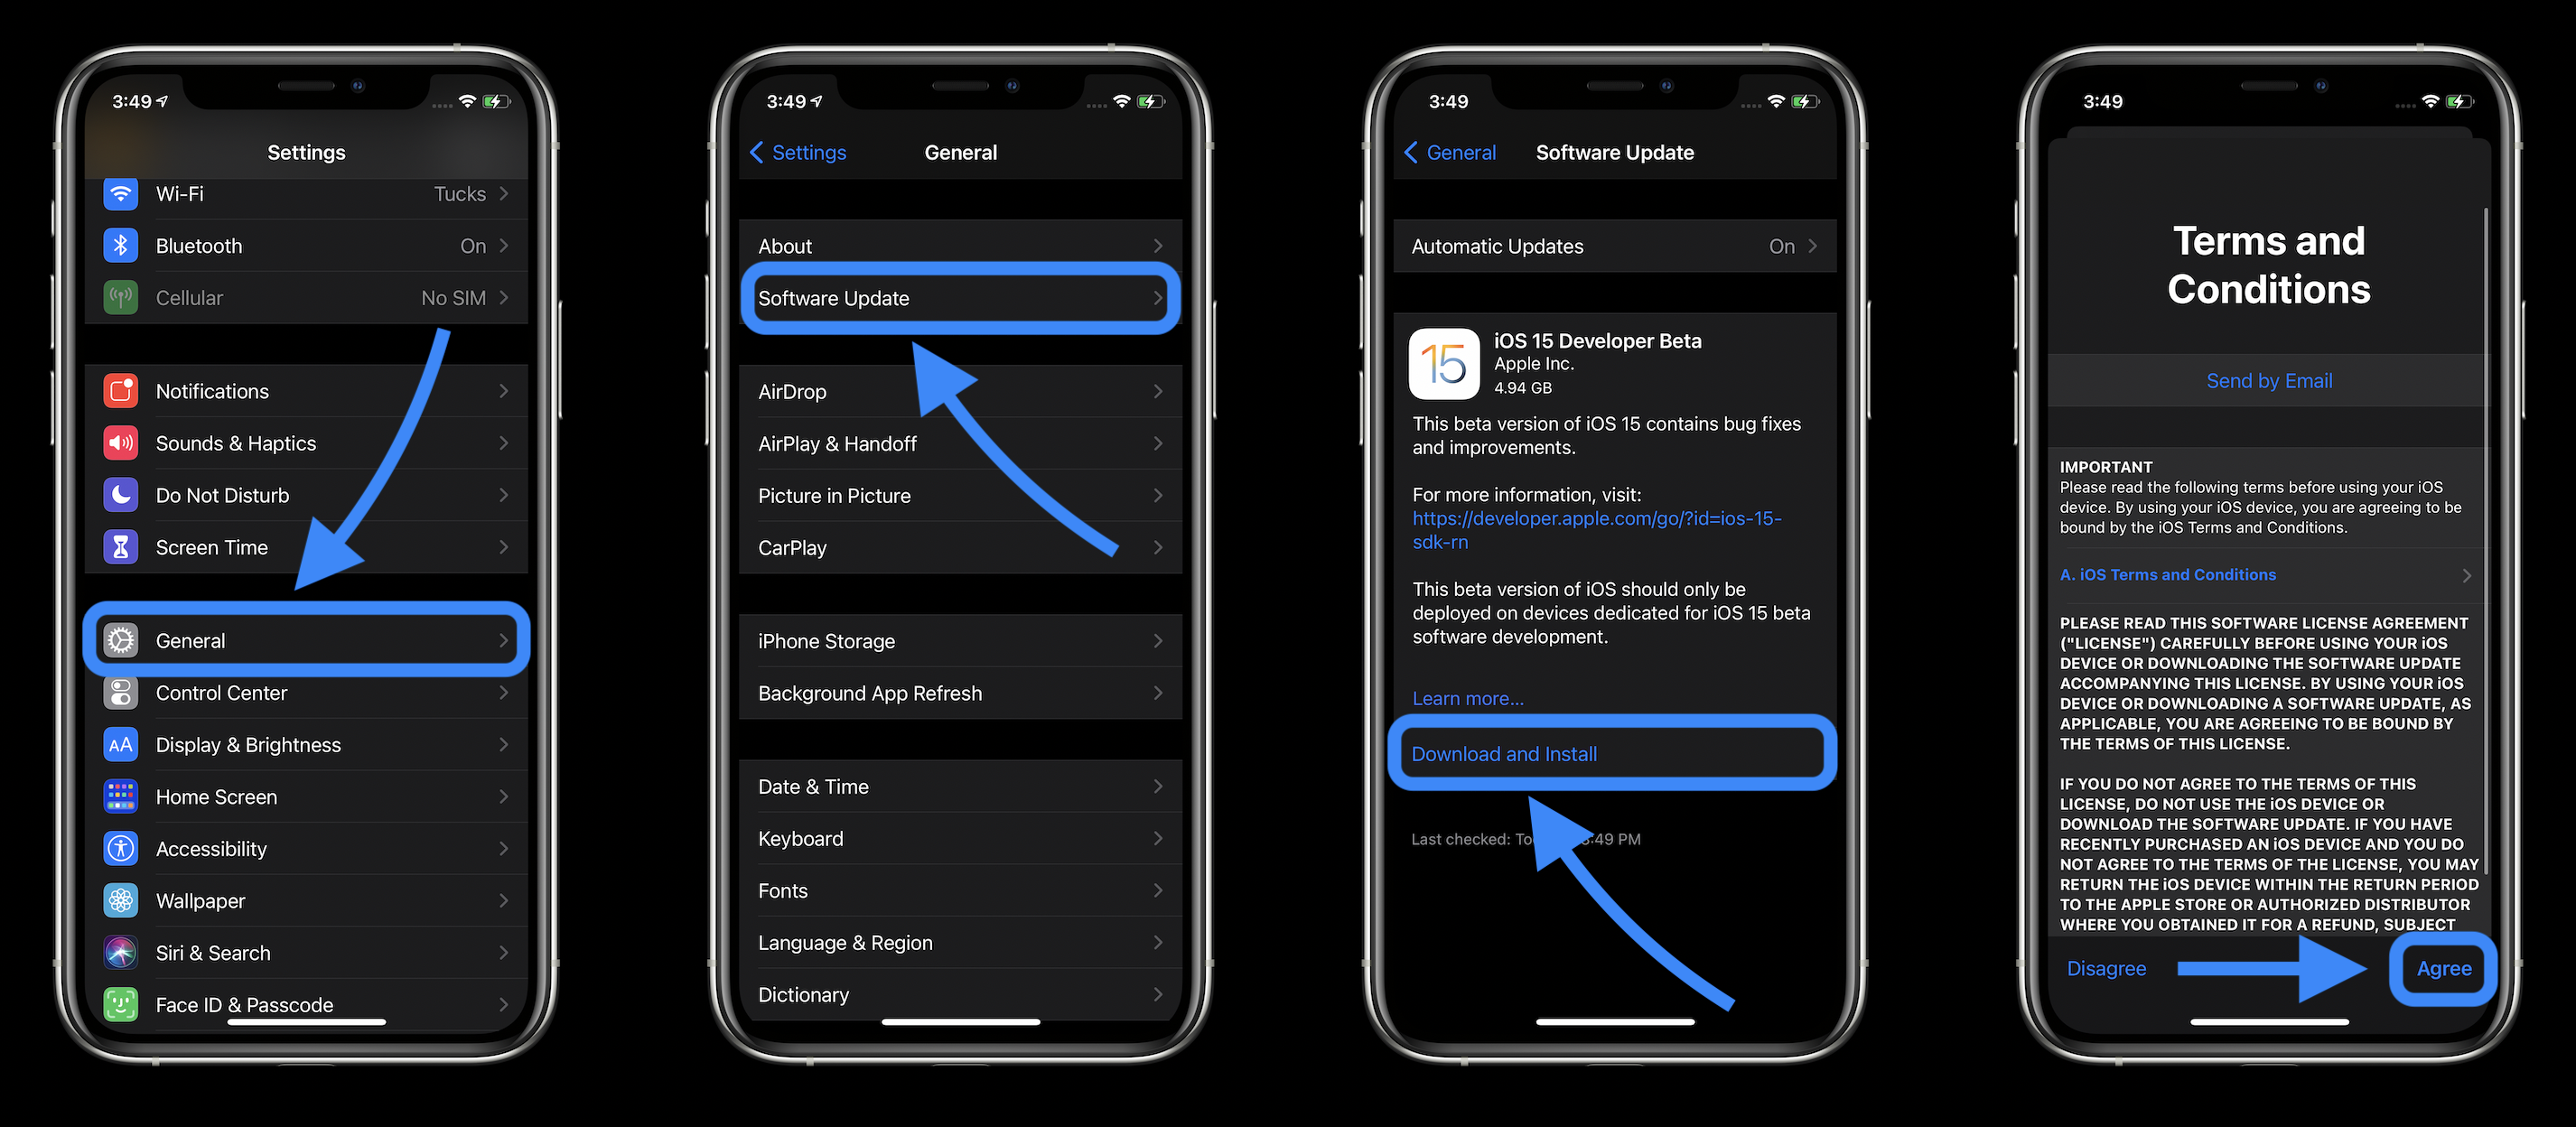Click Download and Install button

1610,752
